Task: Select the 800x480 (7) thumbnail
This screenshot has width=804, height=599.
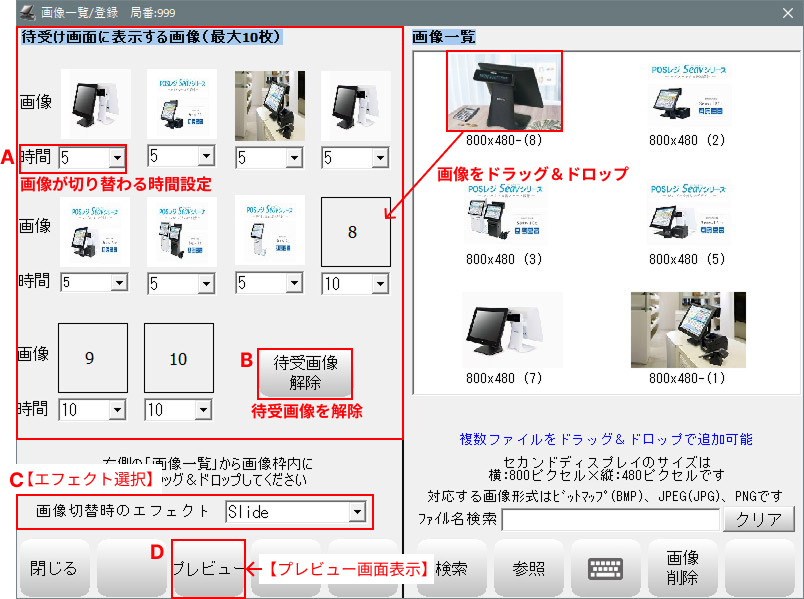Action: [x=504, y=330]
